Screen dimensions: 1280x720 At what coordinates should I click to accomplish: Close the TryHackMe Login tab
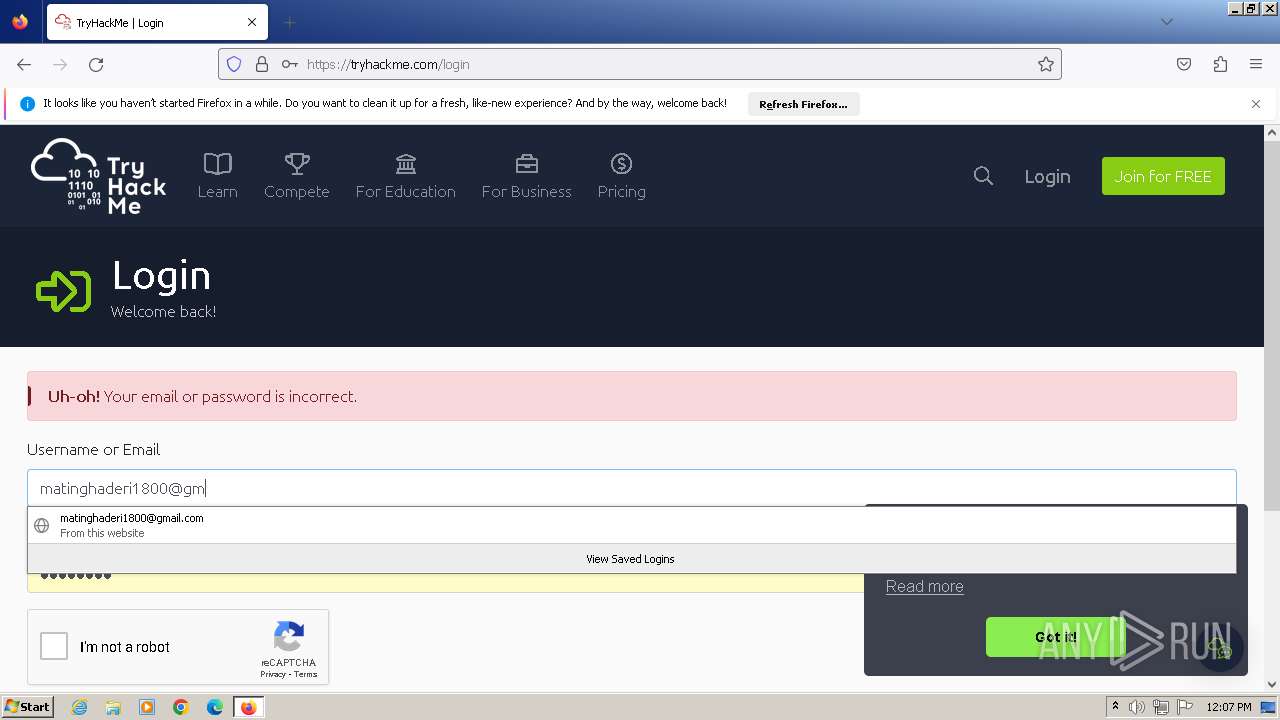click(x=252, y=22)
